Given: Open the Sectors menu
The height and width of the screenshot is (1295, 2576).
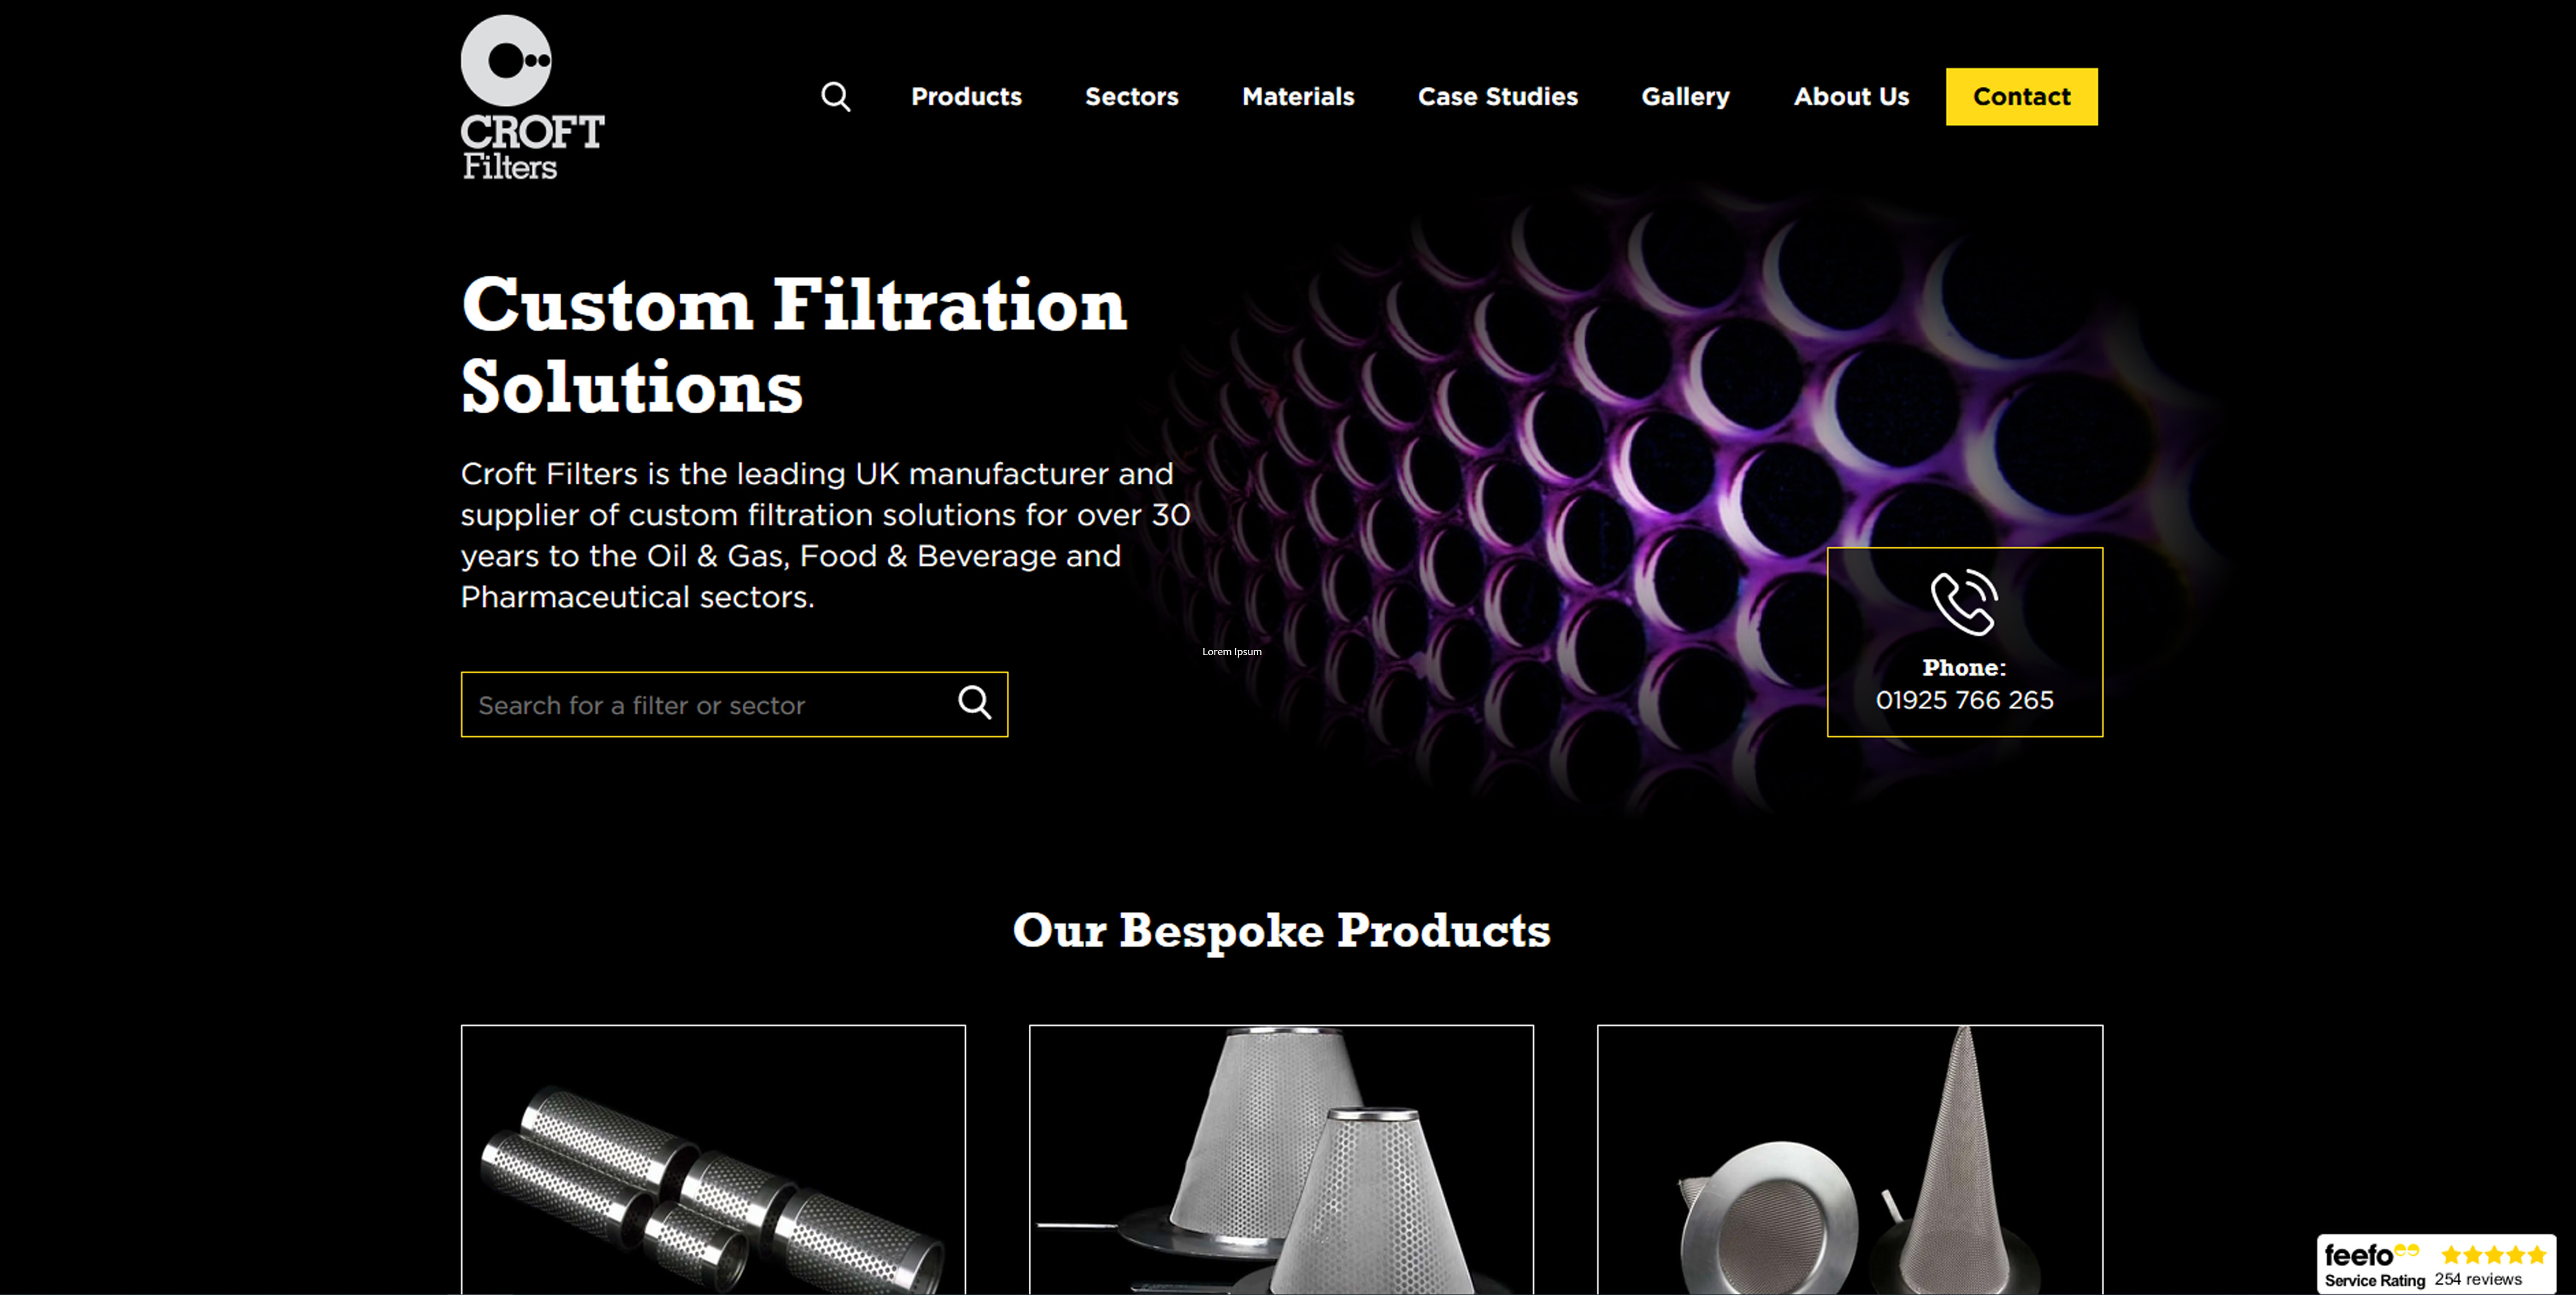Looking at the screenshot, I should click(x=1132, y=97).
